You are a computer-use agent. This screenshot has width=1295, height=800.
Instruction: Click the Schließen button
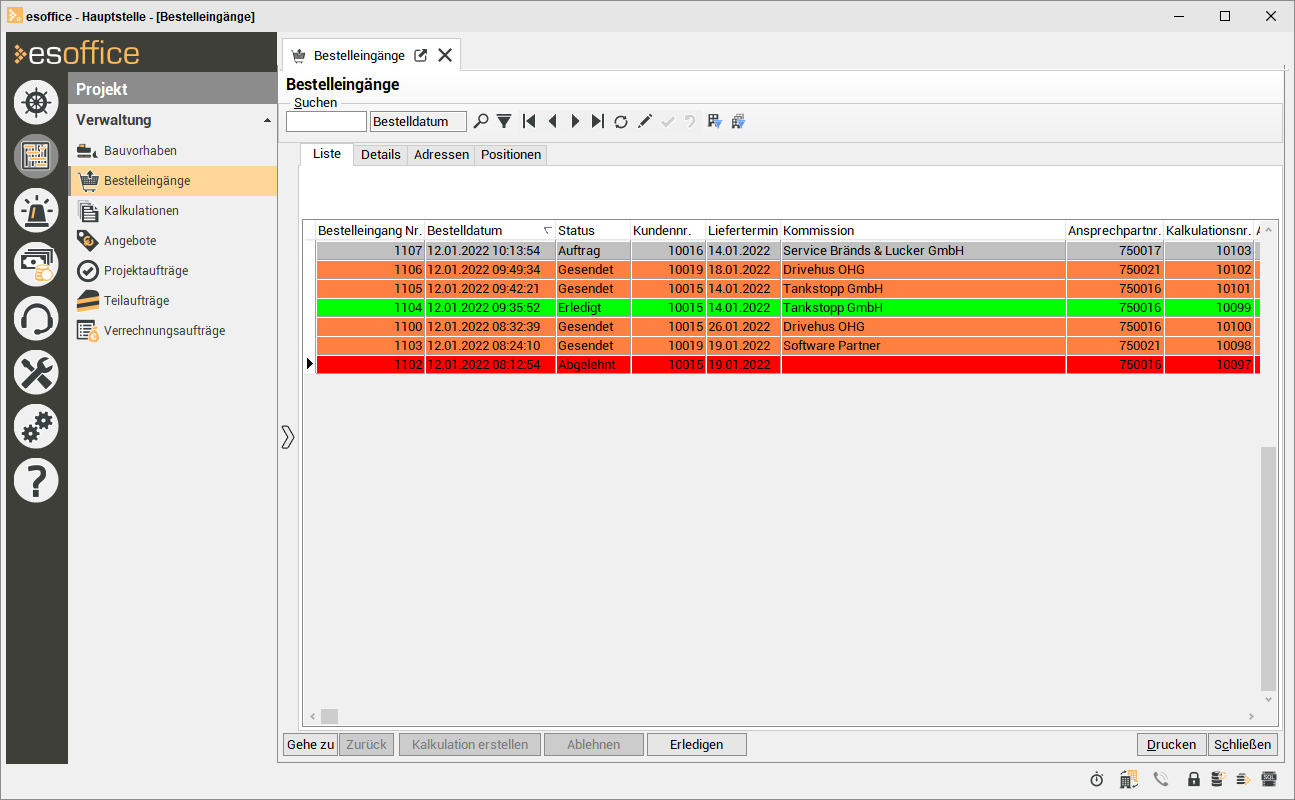coord(1243,745)
